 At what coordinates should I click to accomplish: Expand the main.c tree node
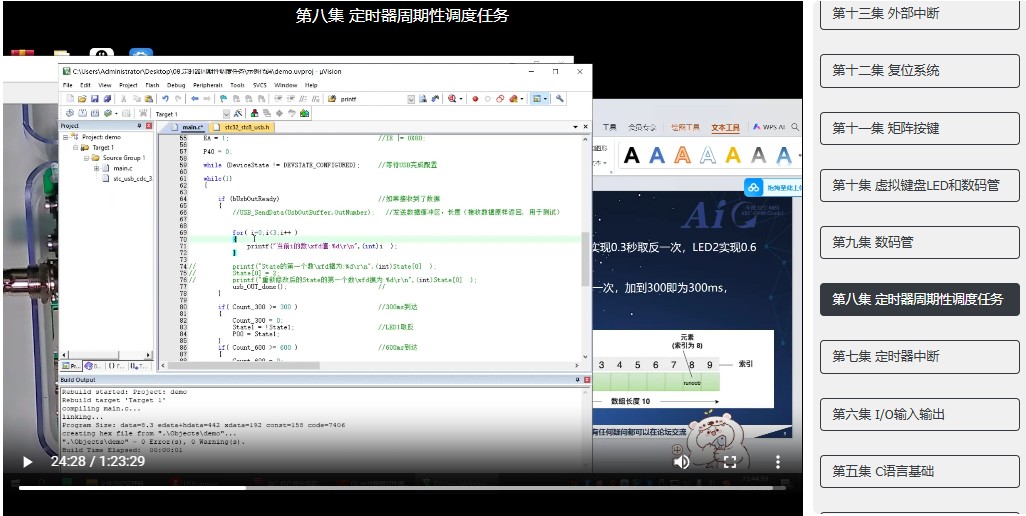point(96,168)
